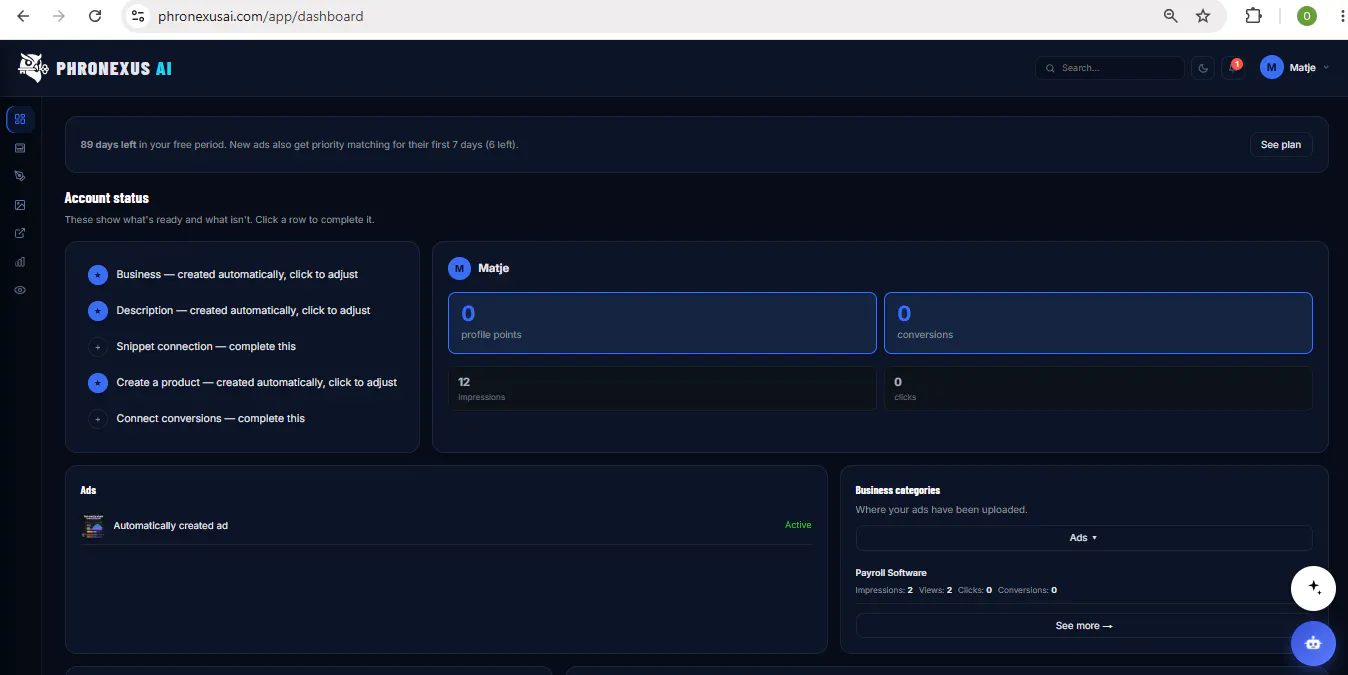The height and width of the screenshot is (675, 1348).
Task: Click the blue M avatar in header
Action: coord(1272,68)
